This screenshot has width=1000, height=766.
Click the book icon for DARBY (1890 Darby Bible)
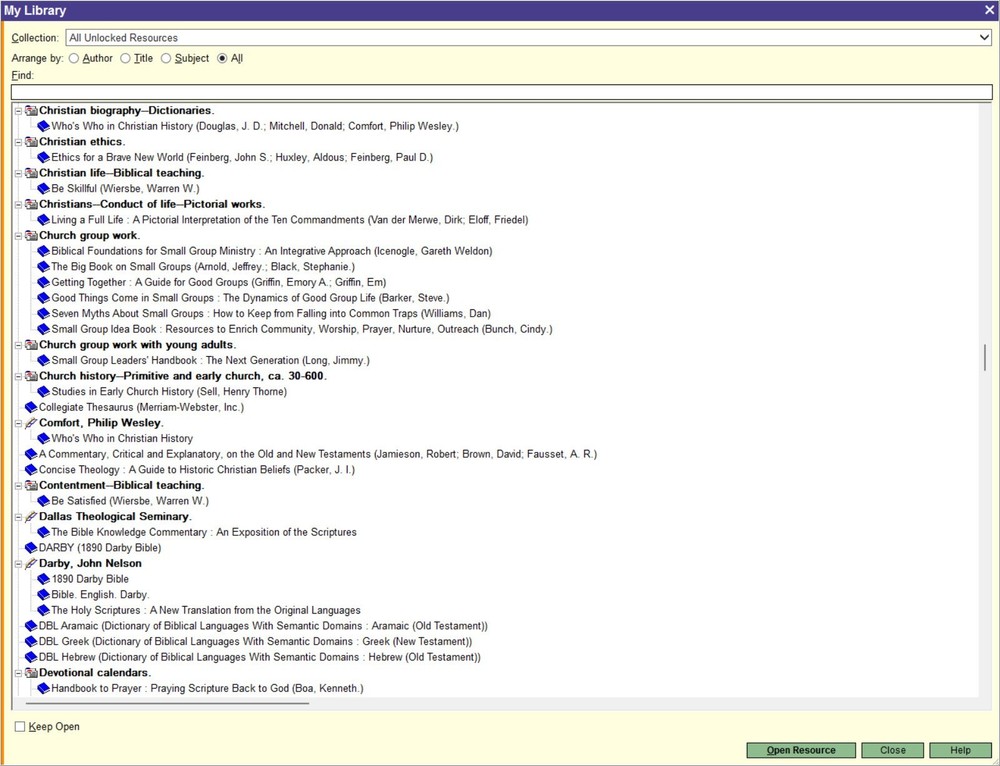(x=31, y=548)
